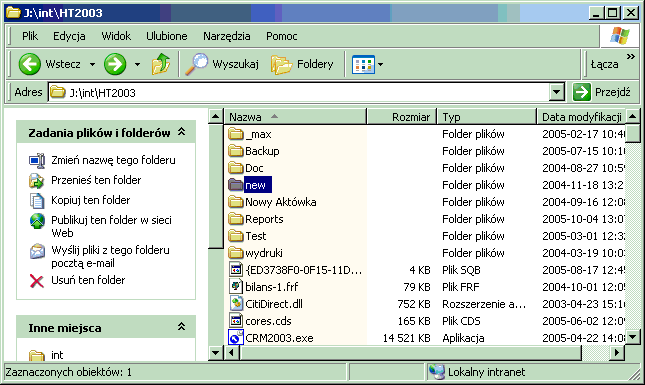This screenshot has height=385, width=645.
Task: Click the red X delete folder icon
Action: 37,281
